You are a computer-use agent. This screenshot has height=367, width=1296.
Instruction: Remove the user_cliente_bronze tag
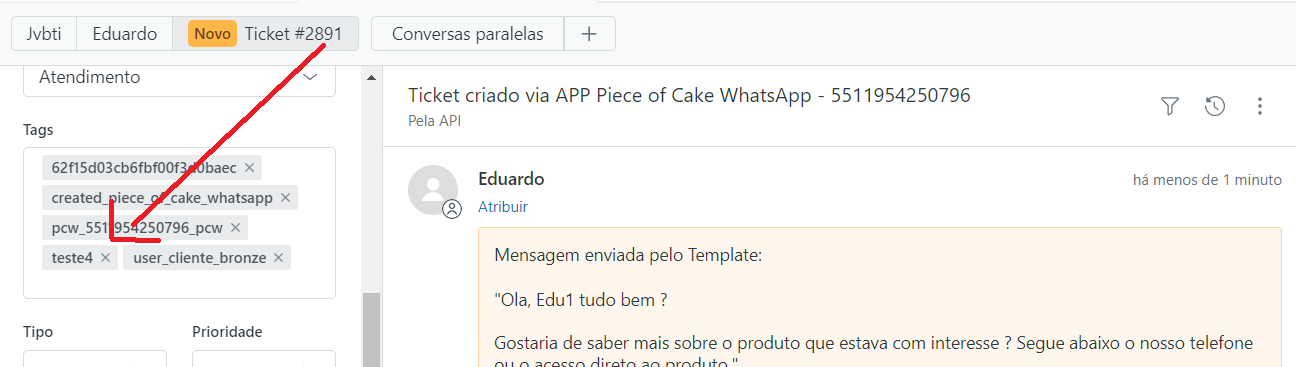(278, 258)
